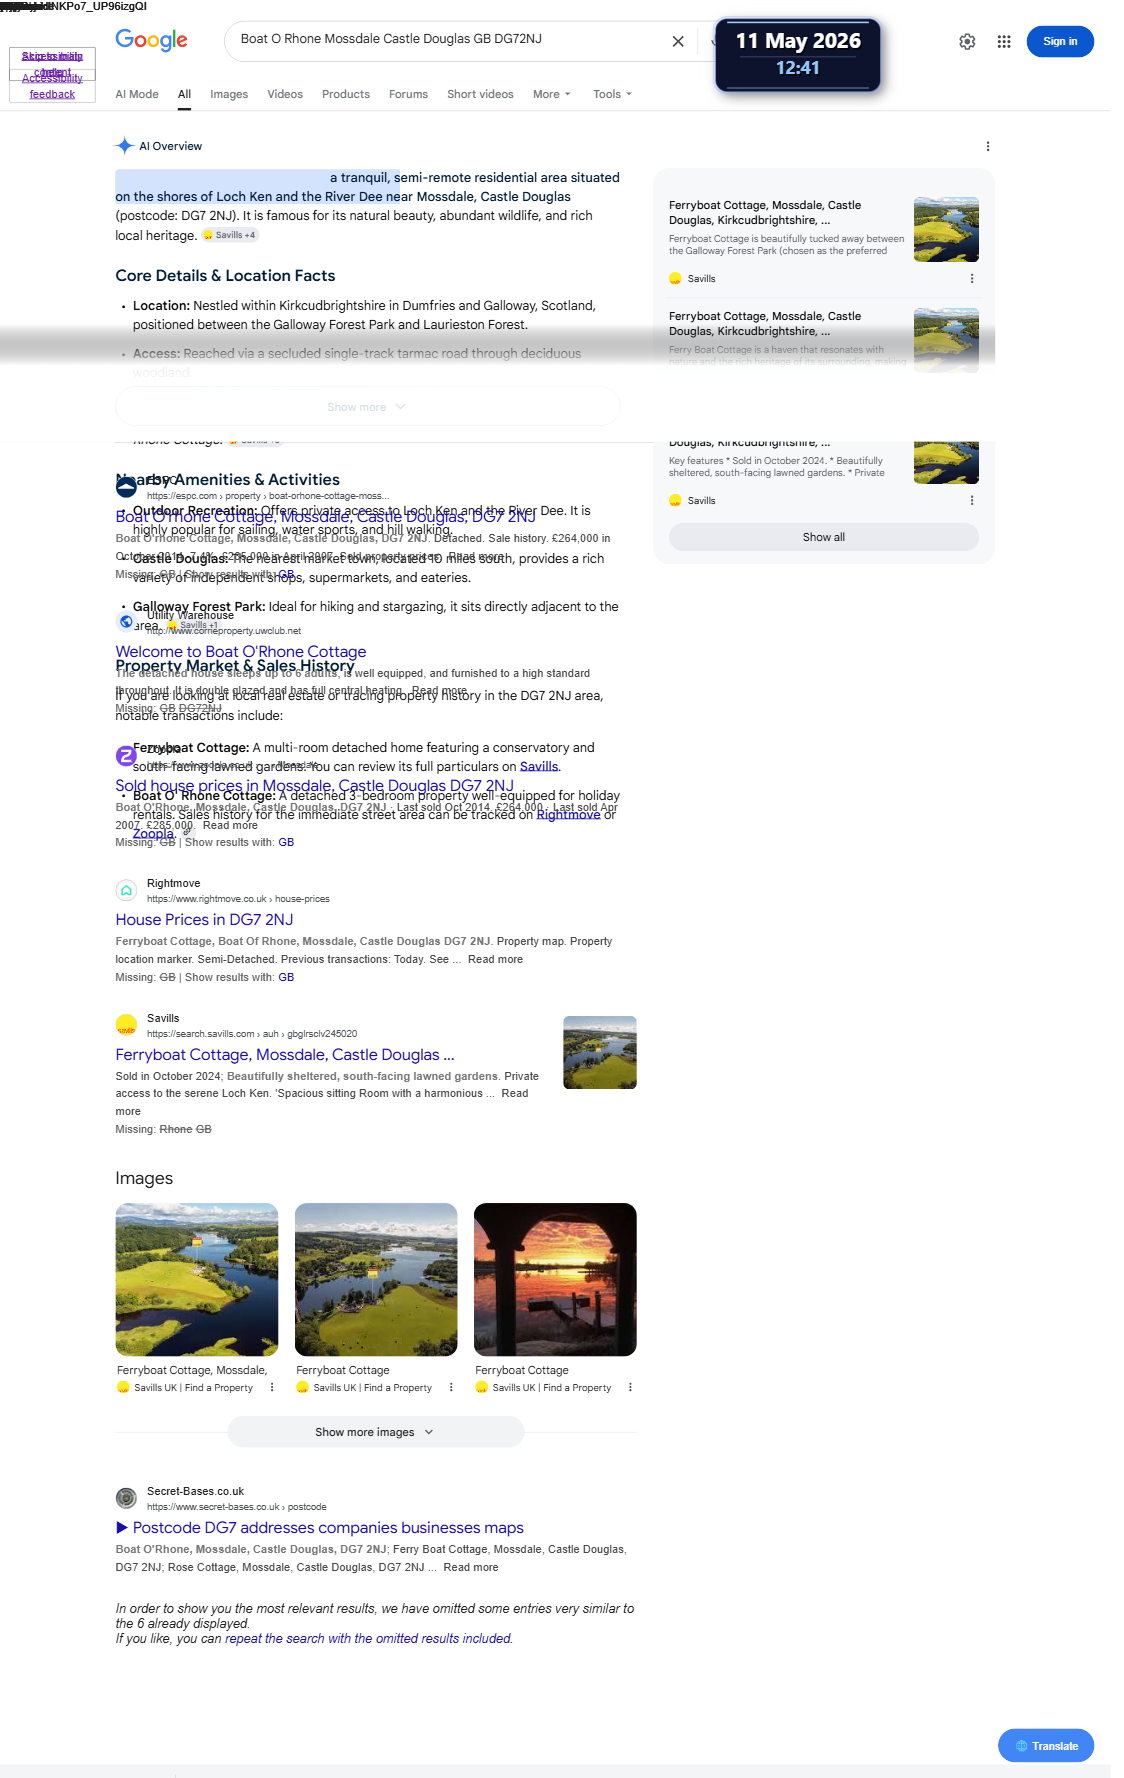This screenshot has width=1124, height=1778.
Task: Open the Savills result aerial thumbnail
Action: click(x=600, y=1052)
